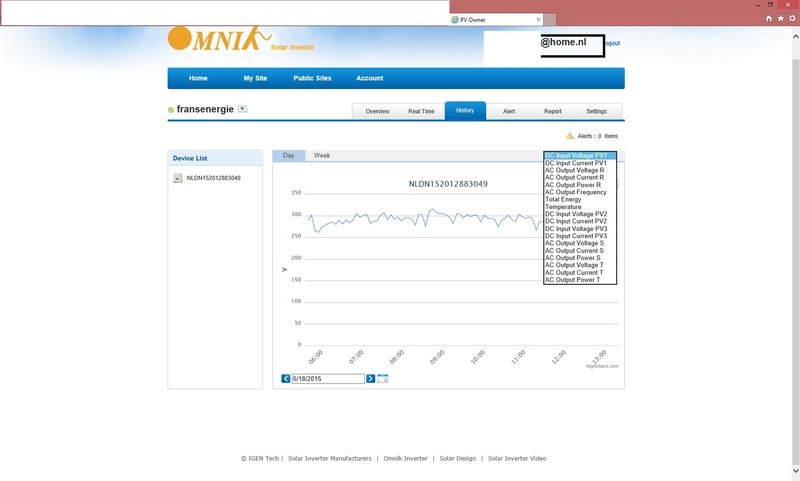Go to previous day using left arrow
The image size is (800, 481).
tap(286, 379)
